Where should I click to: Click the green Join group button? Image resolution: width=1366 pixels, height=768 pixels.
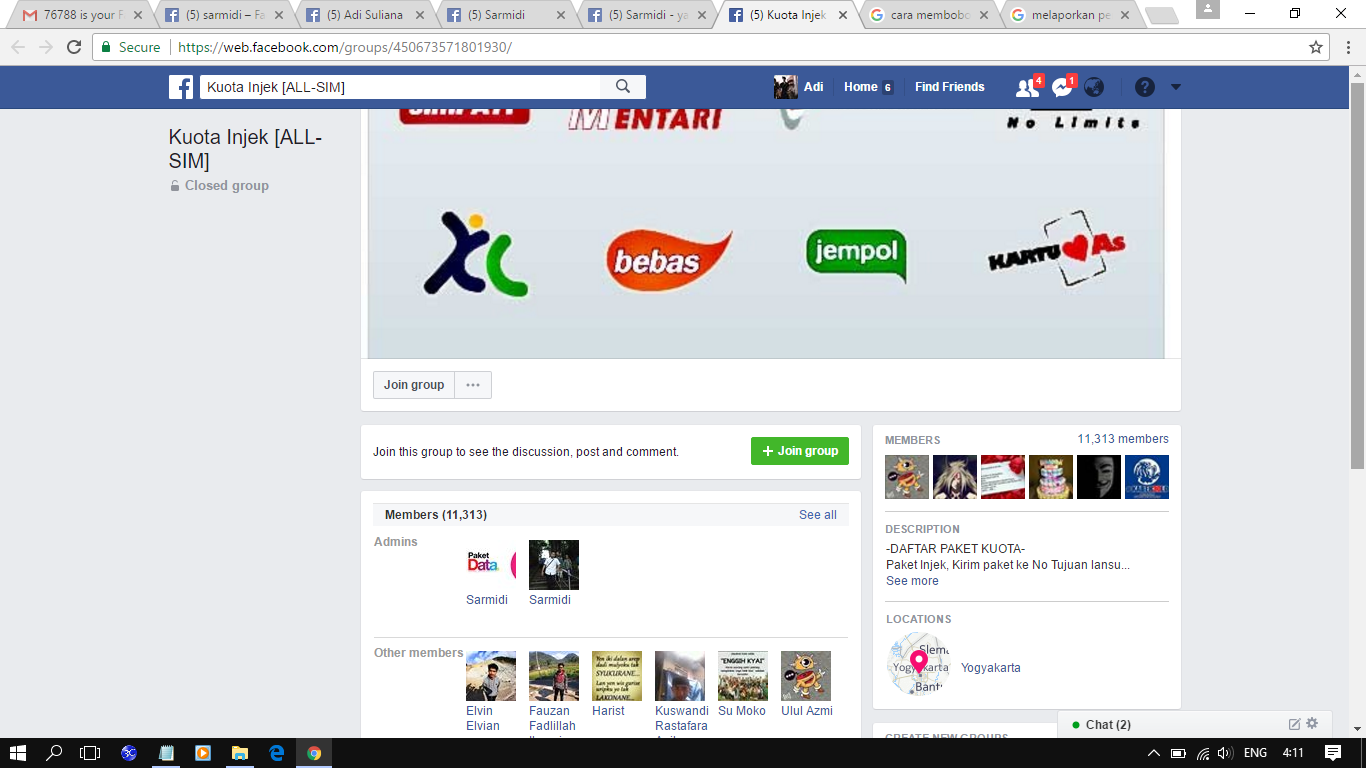coord(800,451)
